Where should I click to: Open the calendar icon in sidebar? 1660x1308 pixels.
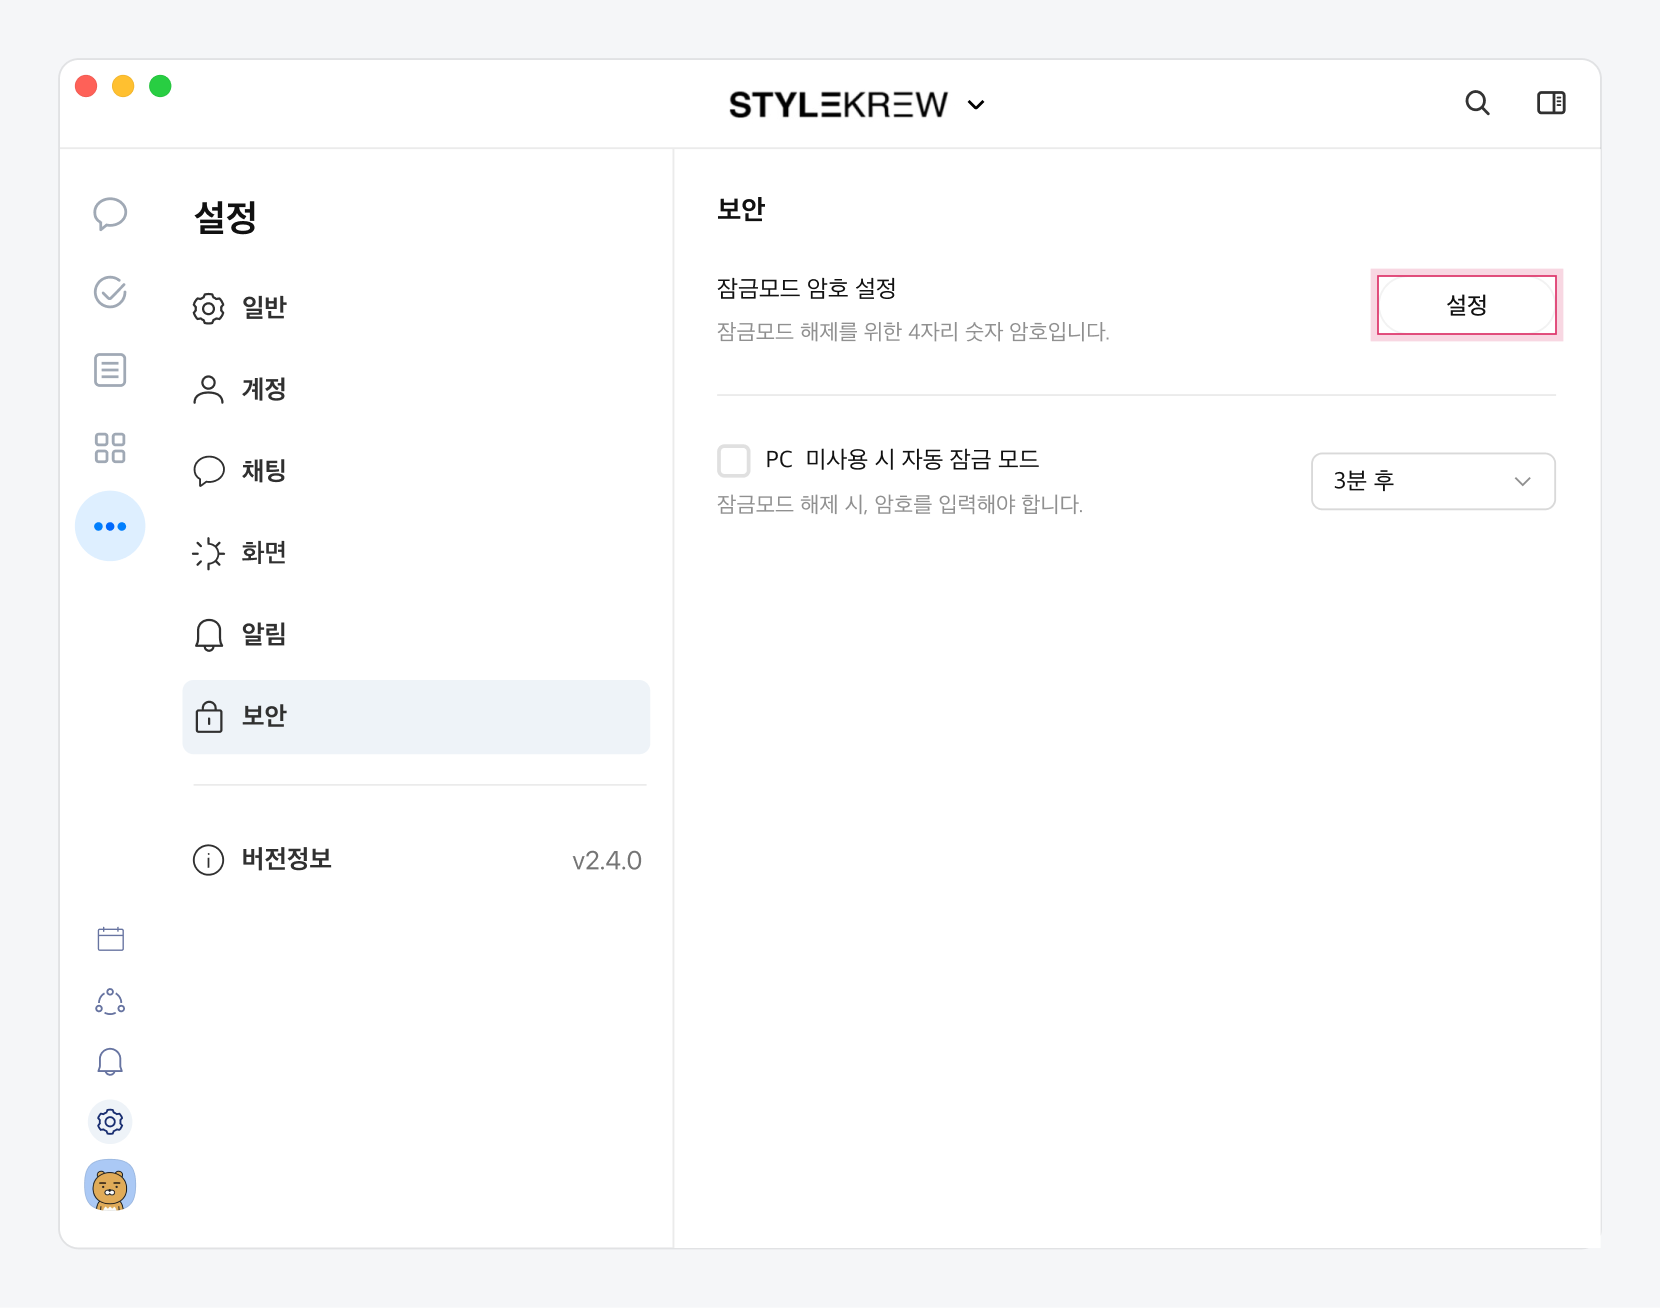(x=110, y=939)
